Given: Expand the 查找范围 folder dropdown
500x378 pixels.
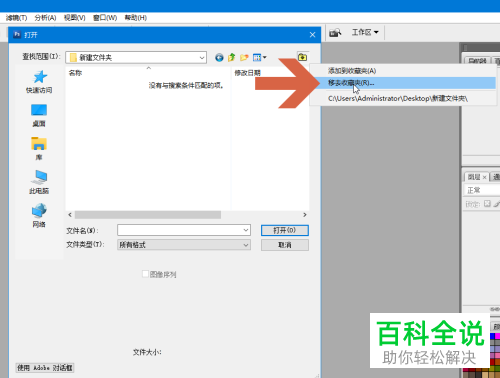Looking at the screenshot, I should coord(202,58).
